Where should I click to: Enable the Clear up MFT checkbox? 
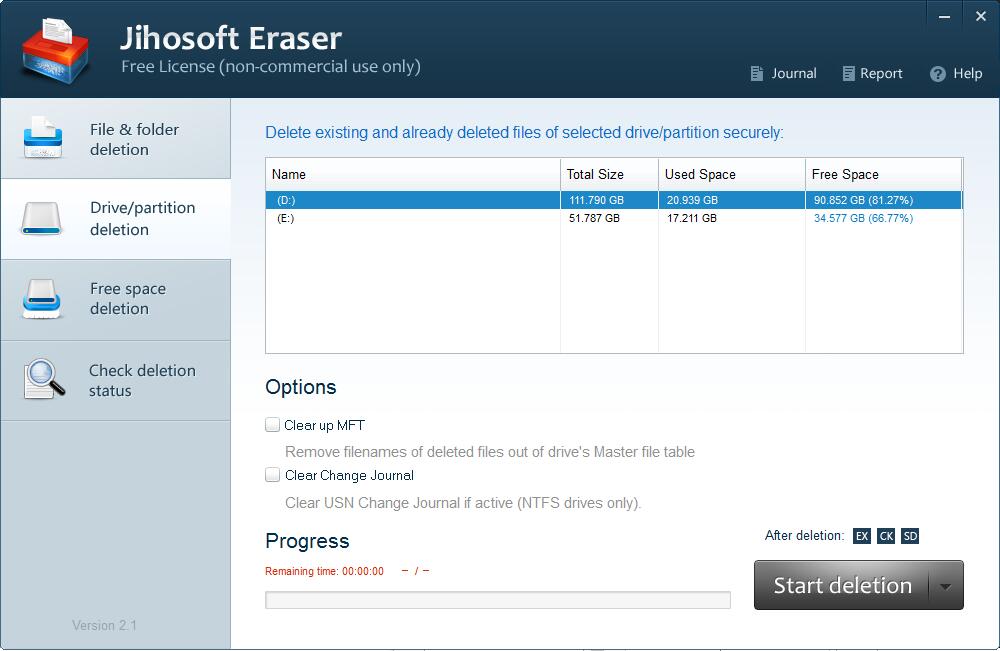(x=273, y=425)
